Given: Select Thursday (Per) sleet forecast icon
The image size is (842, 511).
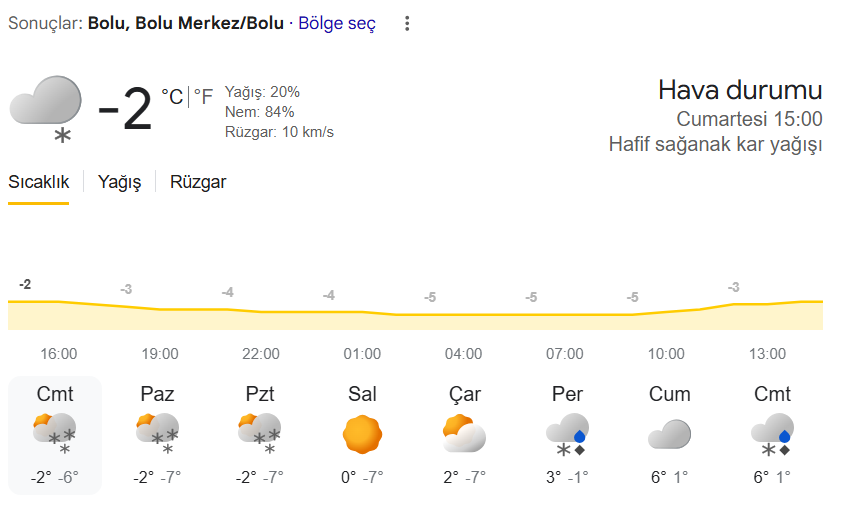Looking at the screenshot, I should 566,434.
